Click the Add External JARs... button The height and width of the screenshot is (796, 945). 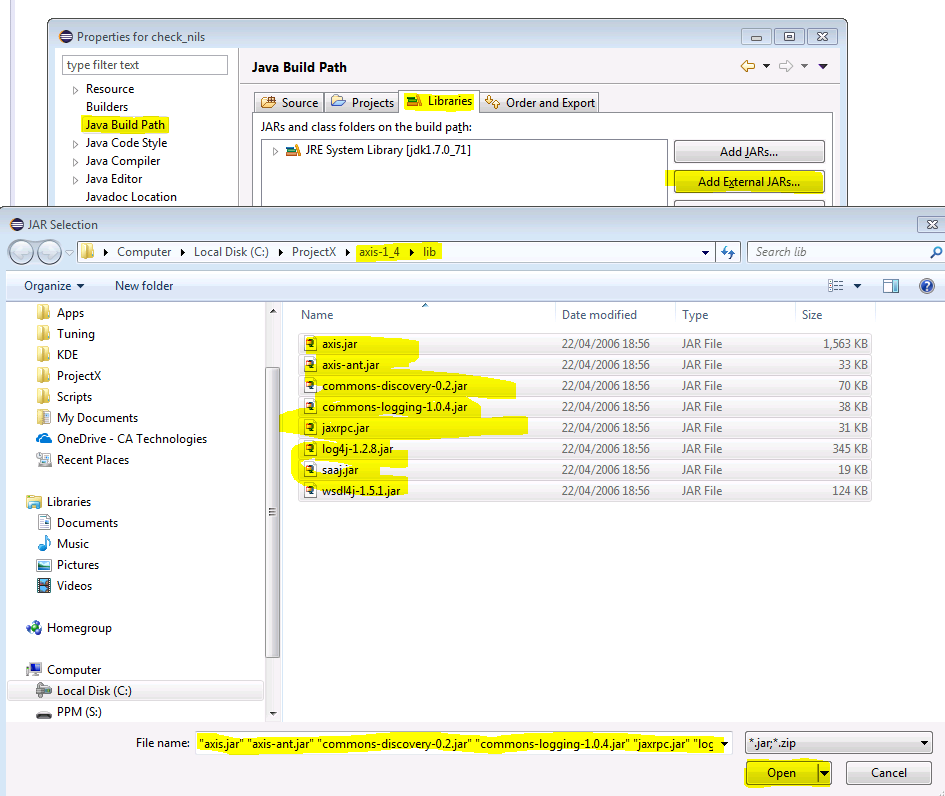pyautogui.click(x=749, y=182)
